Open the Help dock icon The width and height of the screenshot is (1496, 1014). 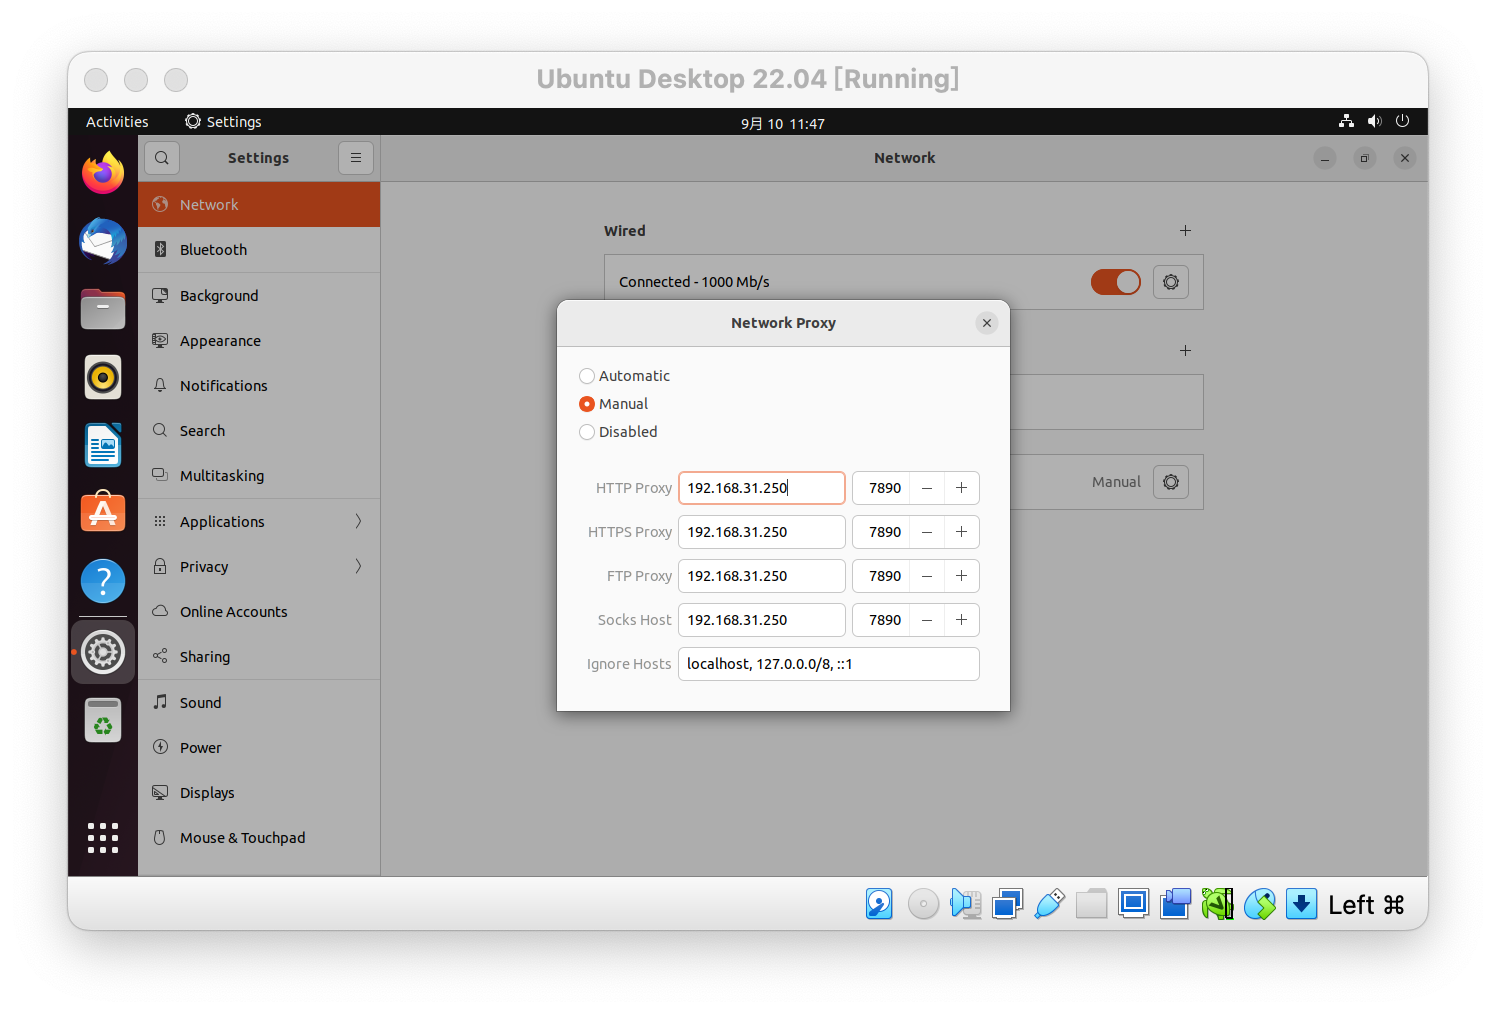tap(103, 581)
